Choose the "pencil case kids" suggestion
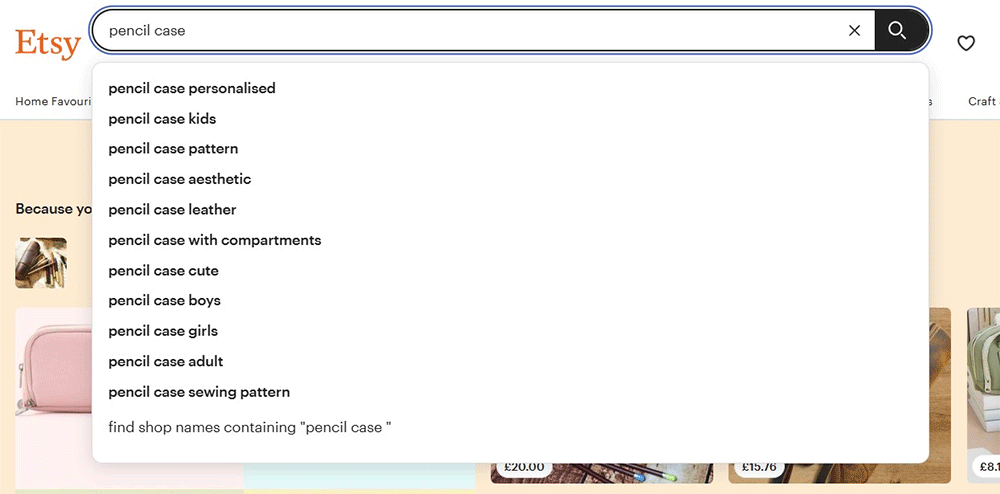Image resolution: width=1000 pixels, height=494 pixels. point(162,119)
